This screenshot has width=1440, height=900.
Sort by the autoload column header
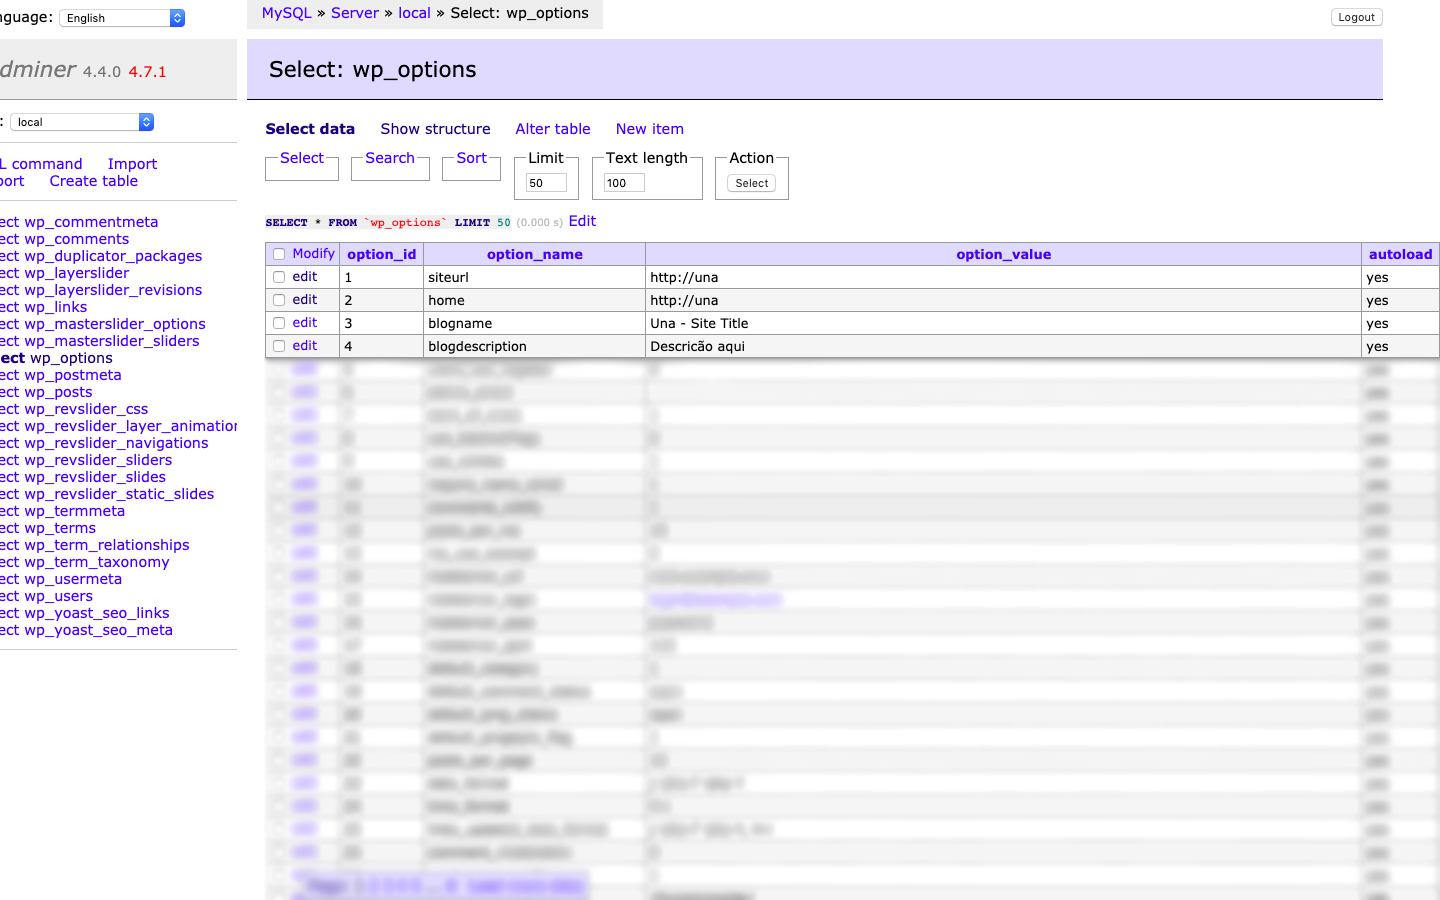[x=1401, y=254]
